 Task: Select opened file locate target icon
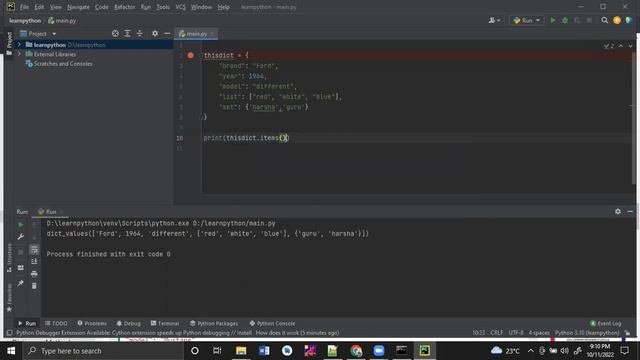[115, 33]
